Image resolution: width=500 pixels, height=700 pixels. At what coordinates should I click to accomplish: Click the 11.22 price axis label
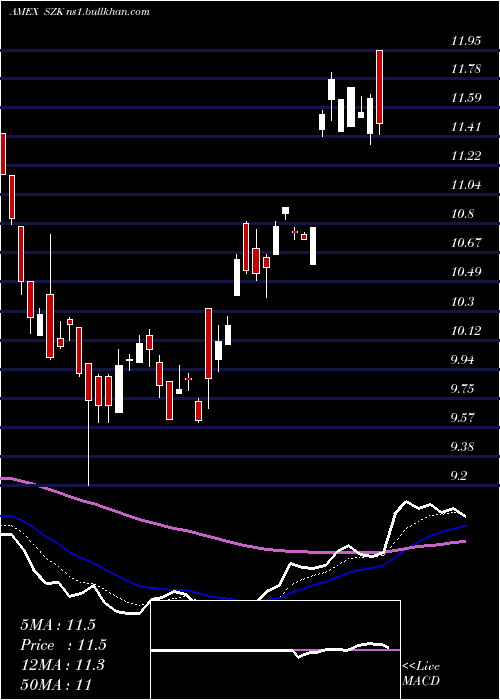coord(466,156)
